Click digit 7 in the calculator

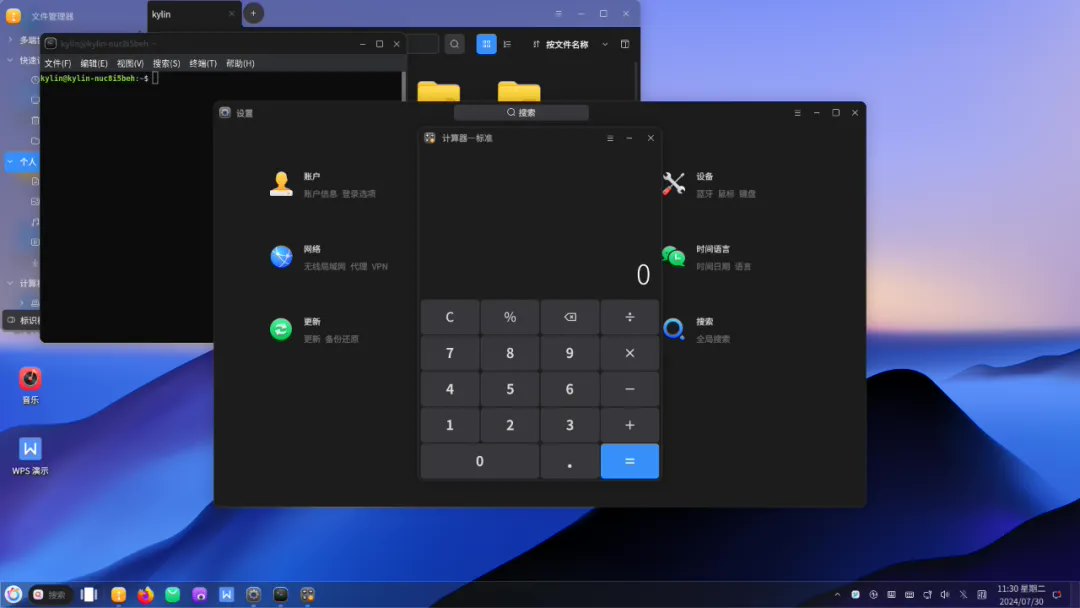[x=450, y=353]
